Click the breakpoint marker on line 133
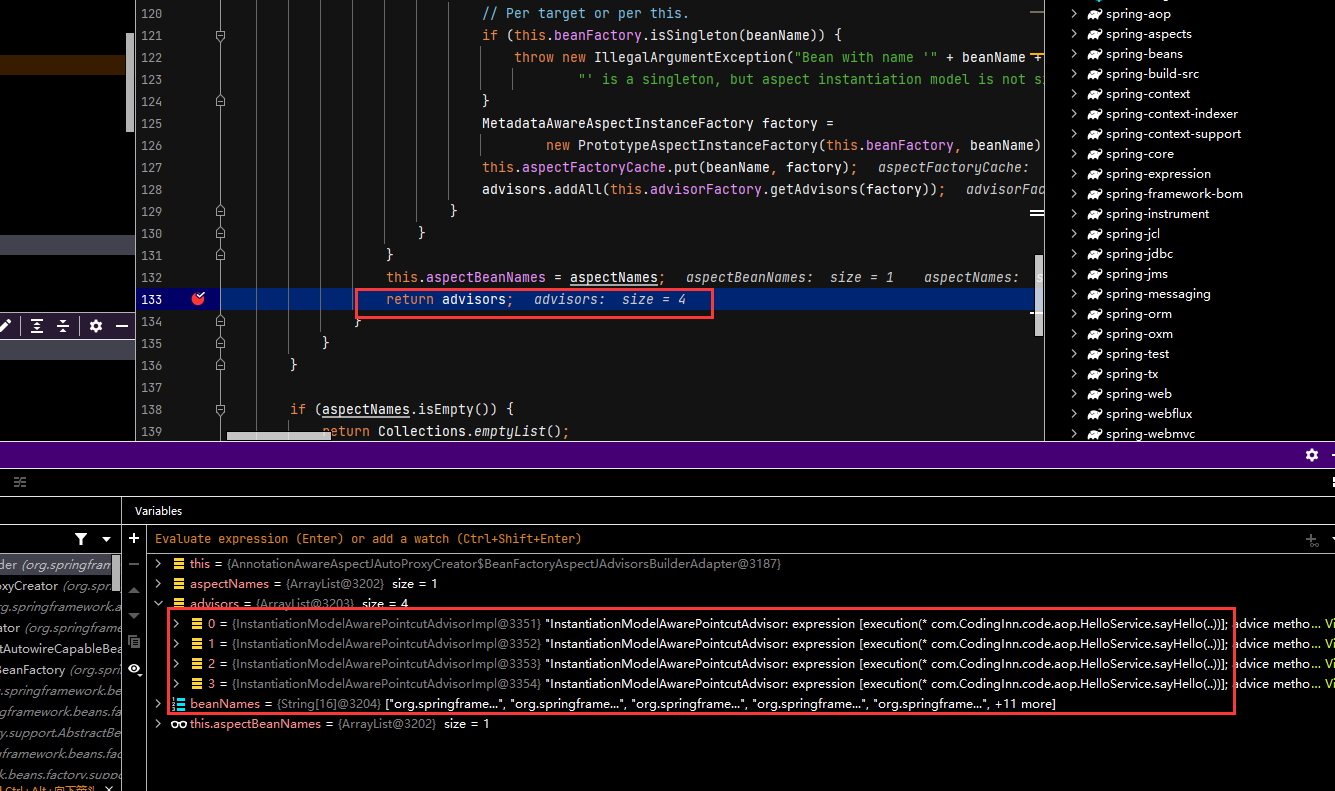Image resolution: width=1335 pixels, height=791 pixels. pos(198,299)
